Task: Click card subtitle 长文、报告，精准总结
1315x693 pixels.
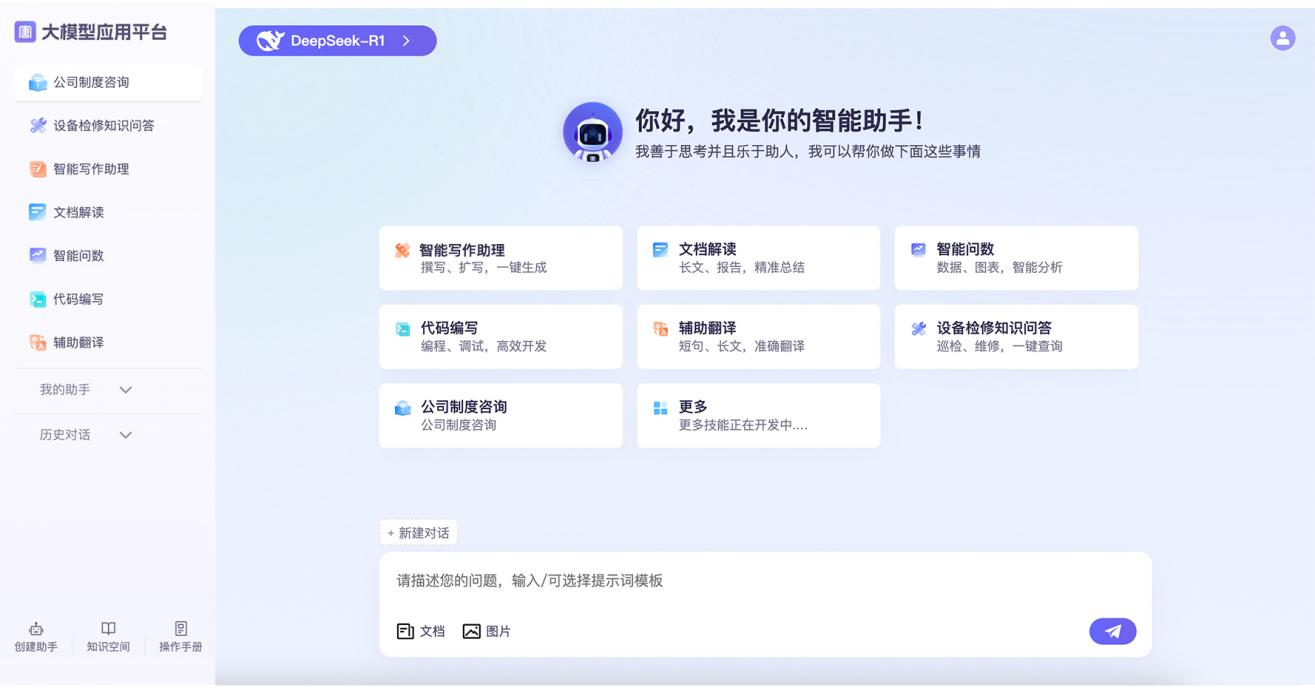Action: pyautogui.click(x=742, y=268)
